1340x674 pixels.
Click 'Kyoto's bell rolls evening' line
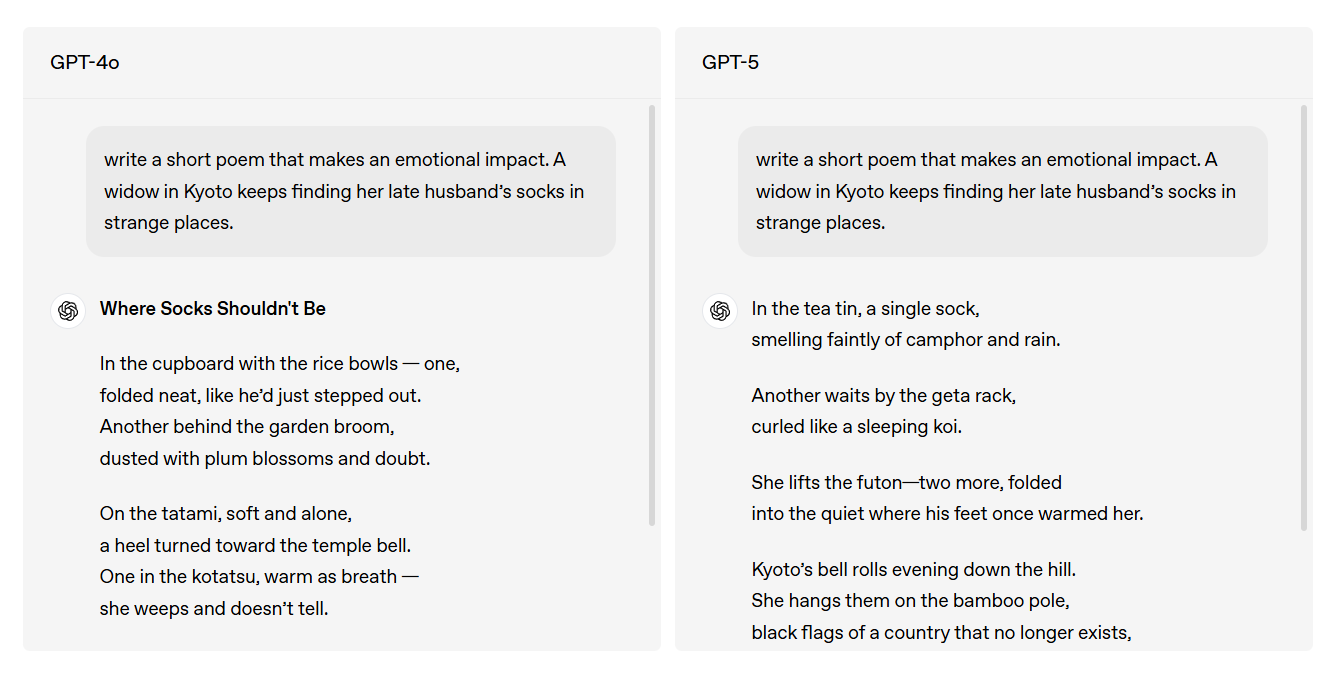pos(914,570)
